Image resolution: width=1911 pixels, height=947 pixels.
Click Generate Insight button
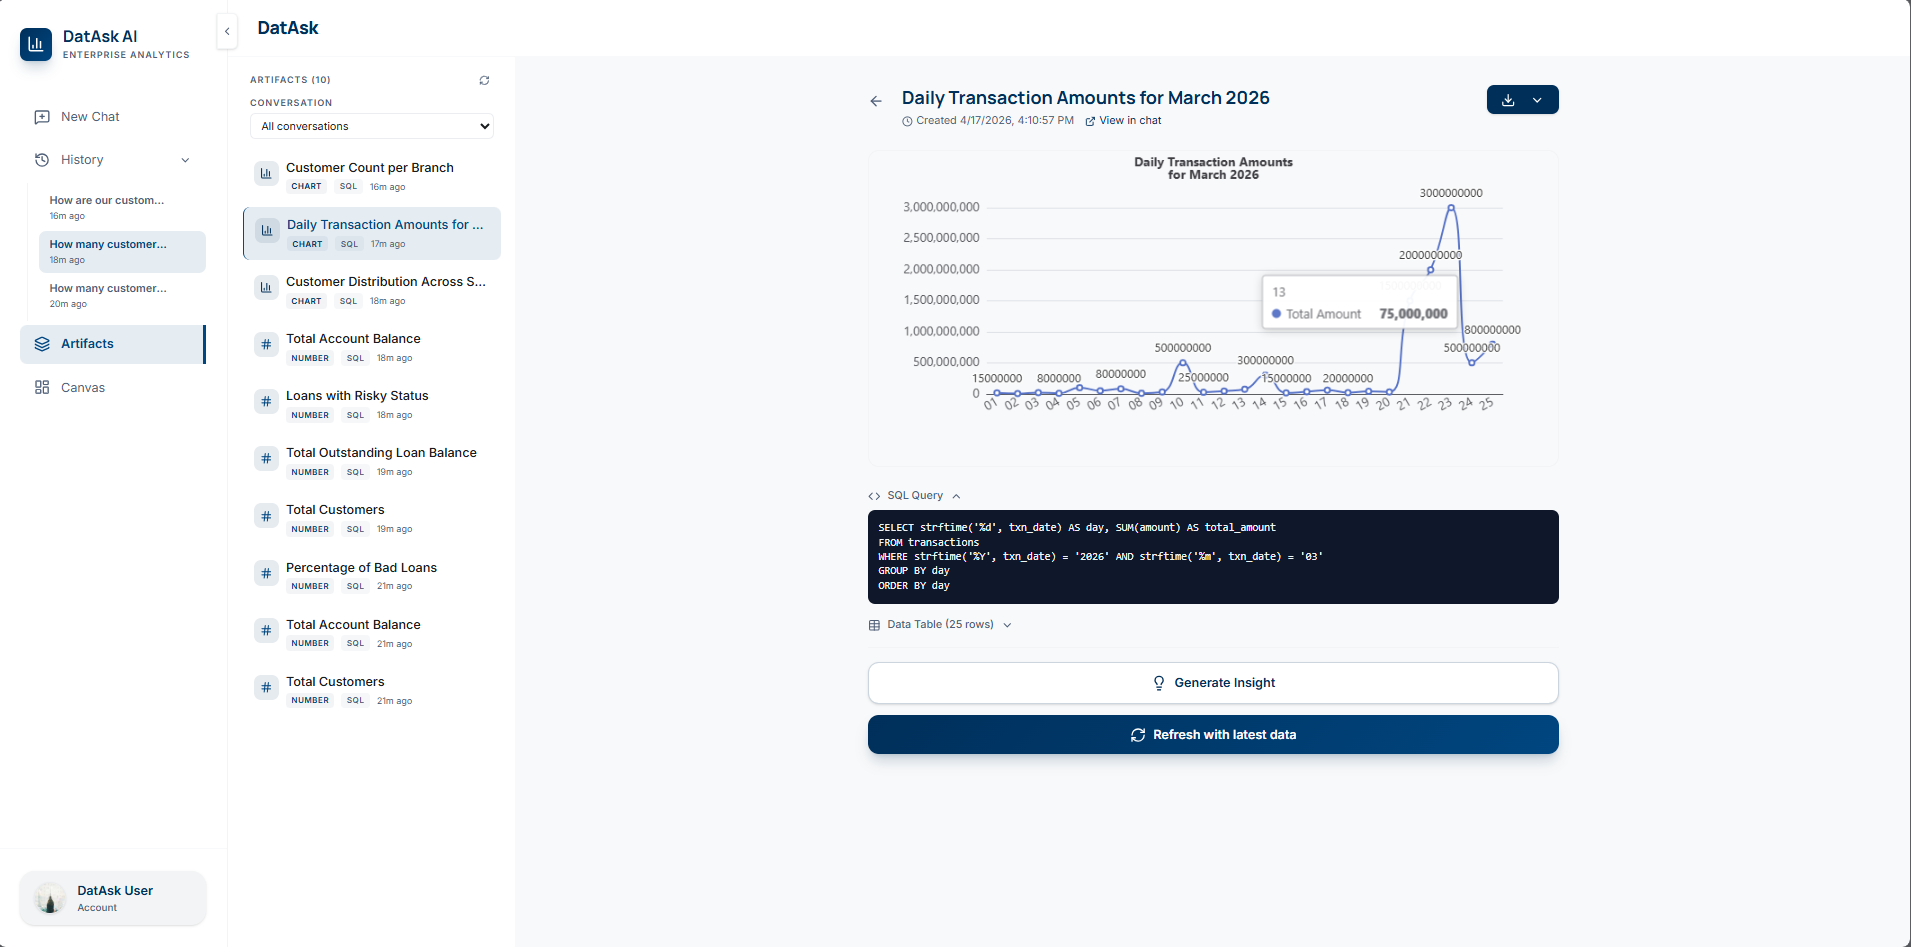(x=1213, y=683)
